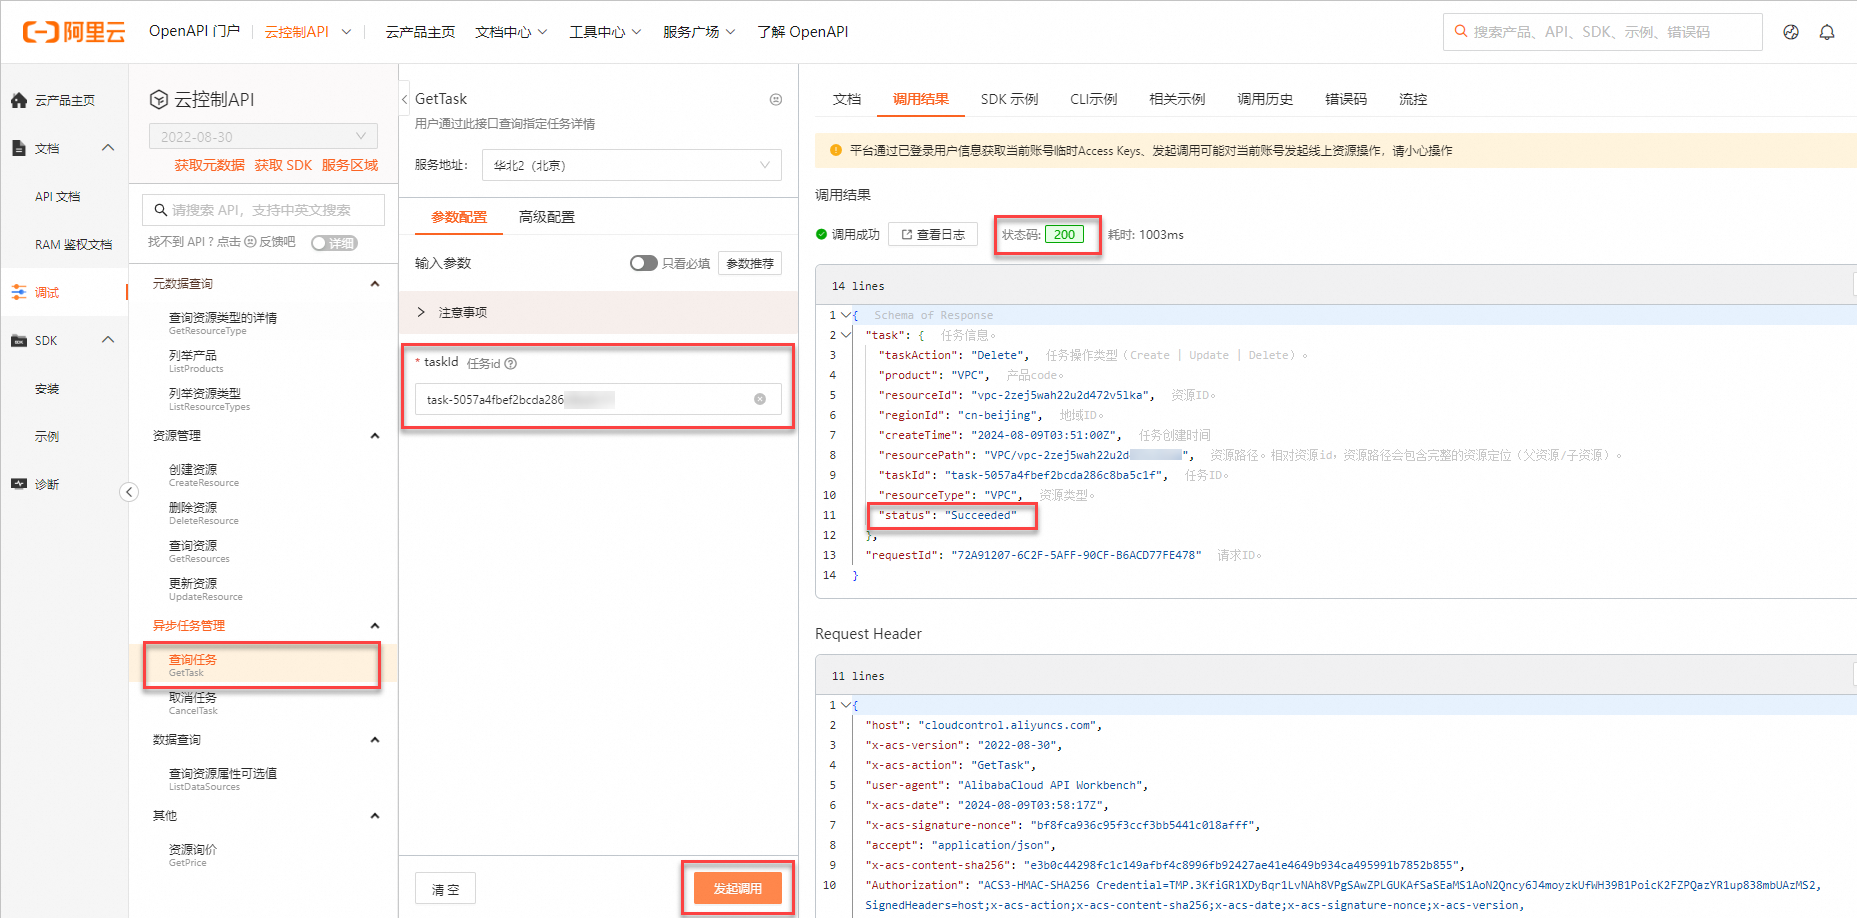Click the globe help icon beside the bell
This screenshot has width=1857, height=918.
pos(1790,31)
